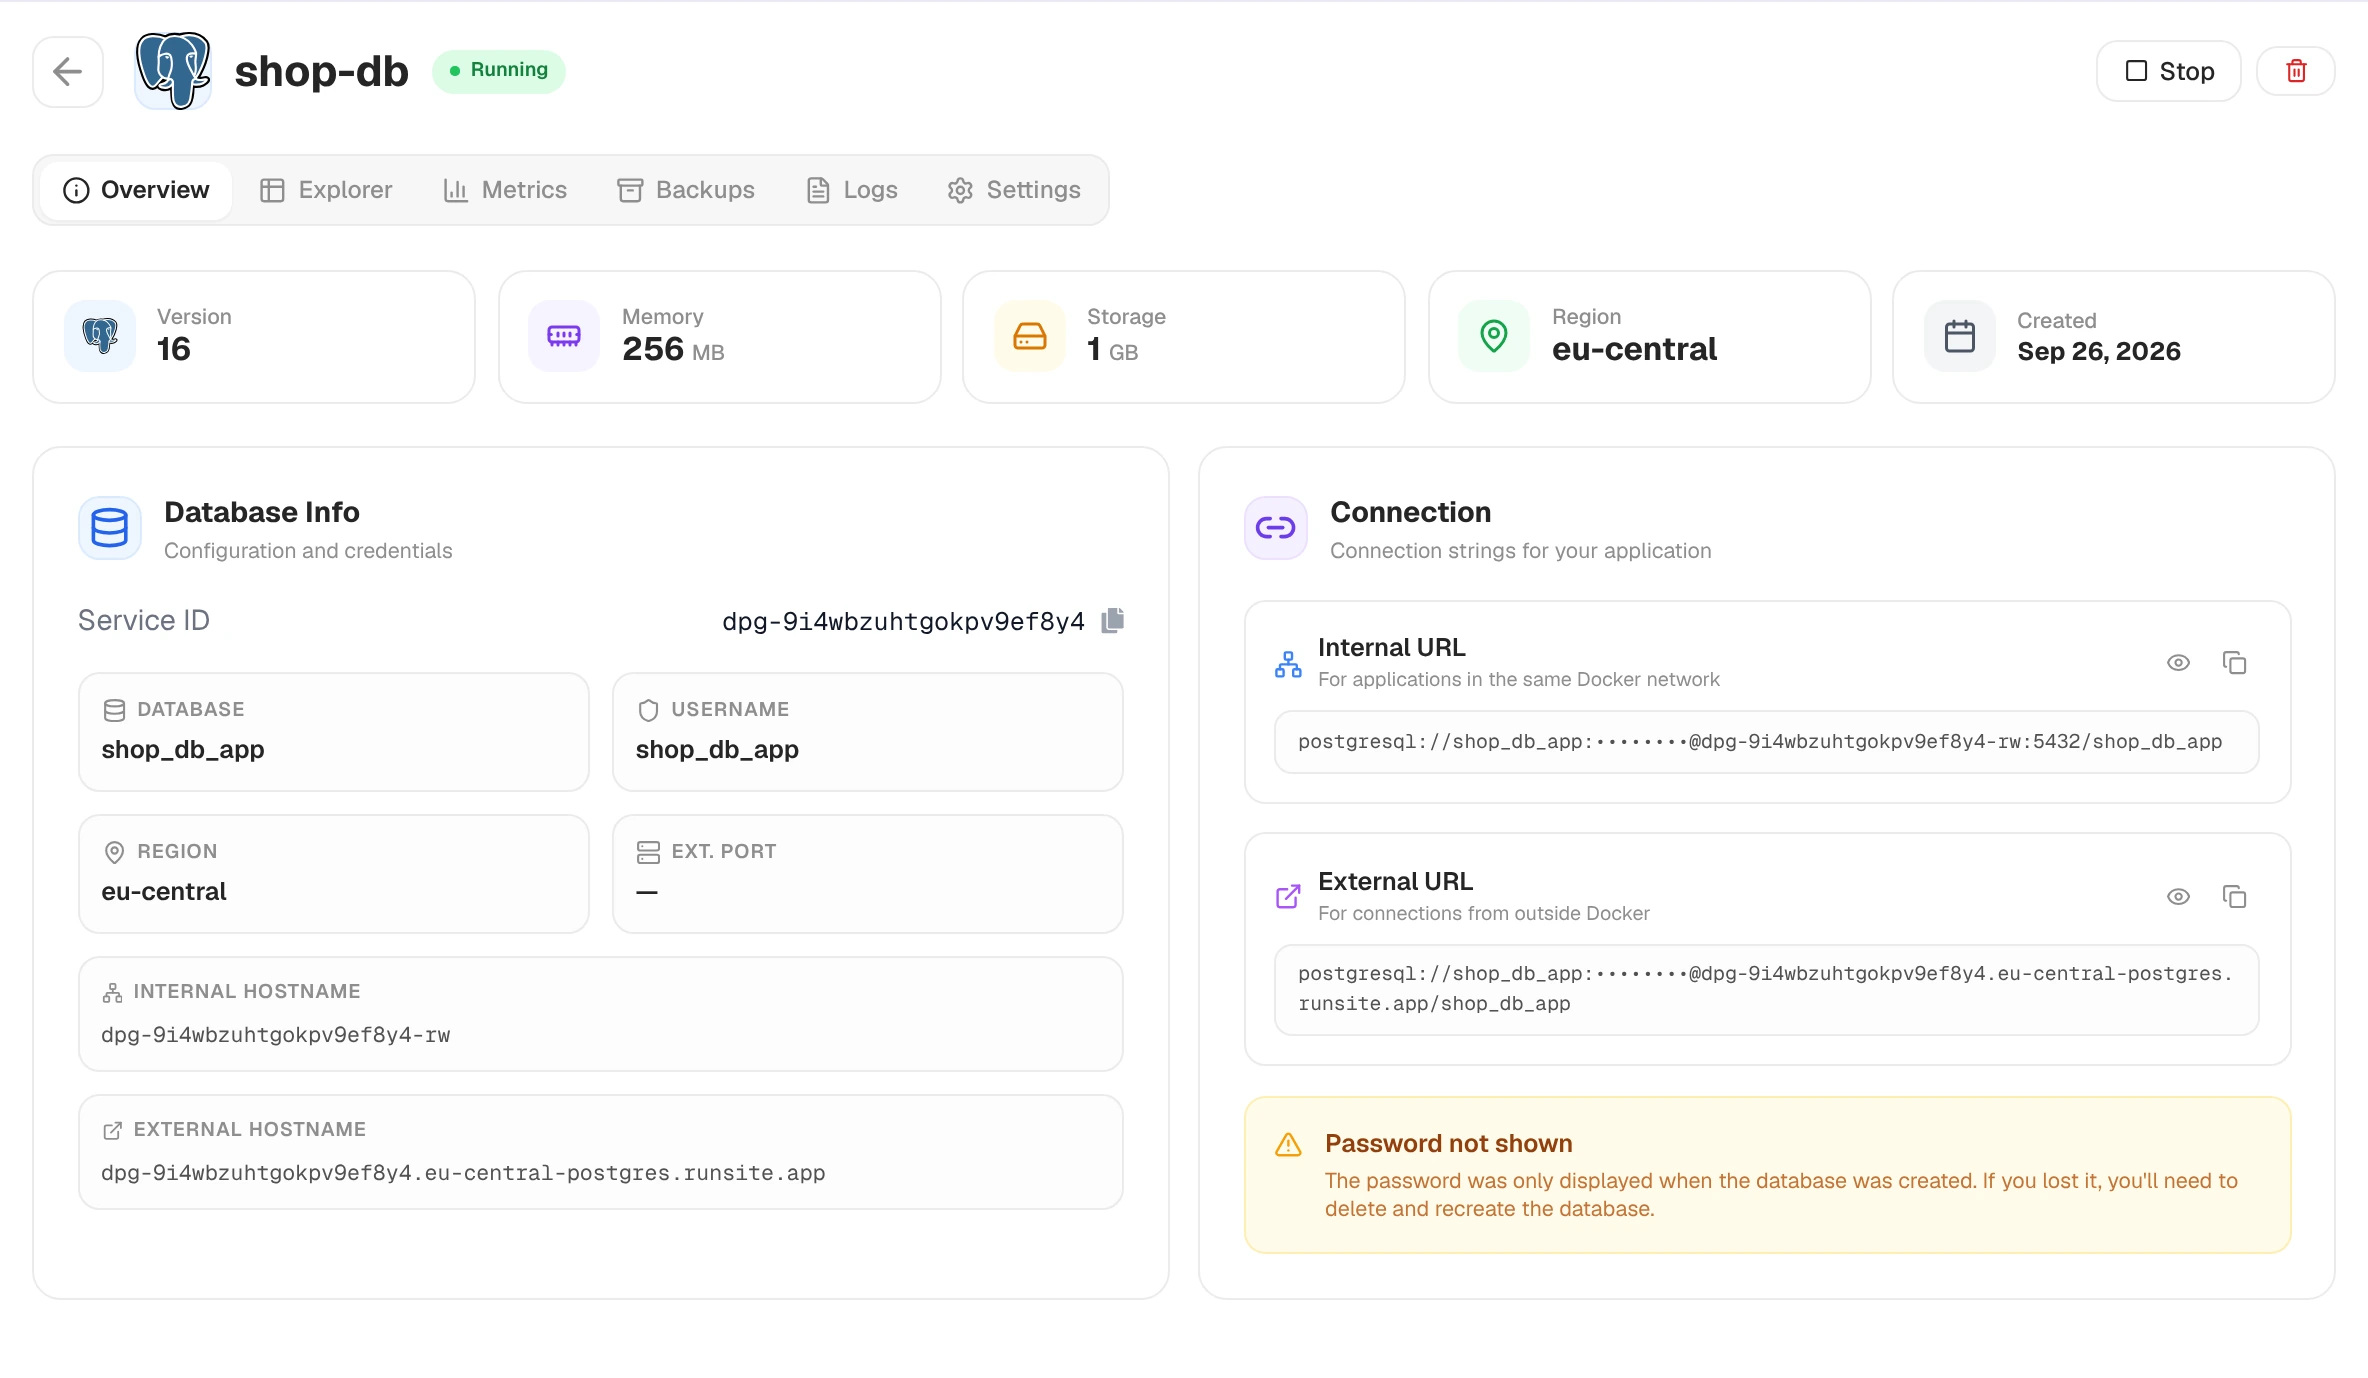
Task: Click the Connection link icon
Action: (x=1276, y=528)
